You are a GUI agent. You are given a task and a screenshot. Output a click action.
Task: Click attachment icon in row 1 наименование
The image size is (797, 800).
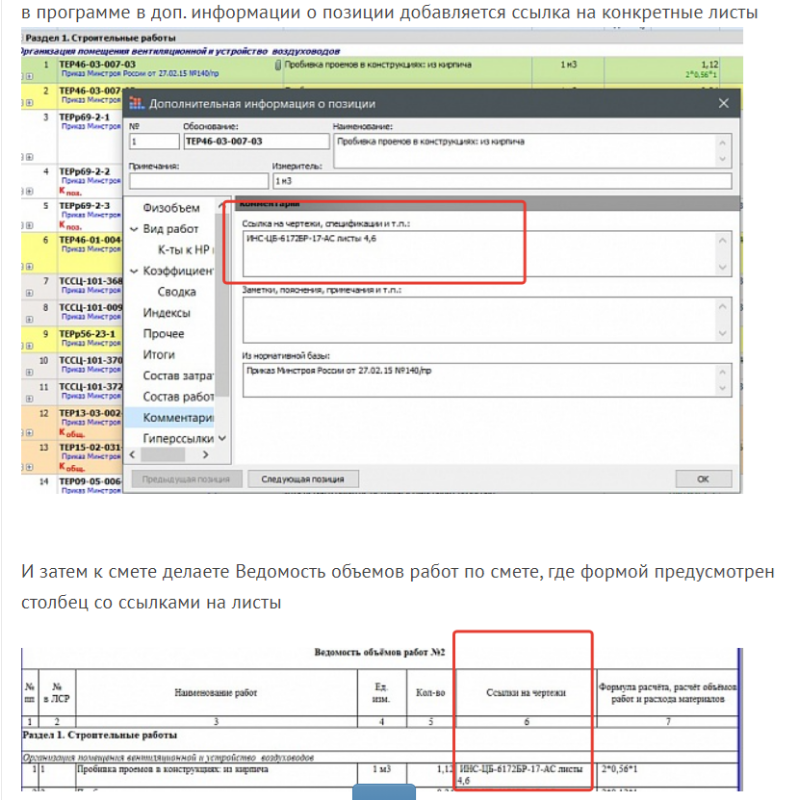point(278,65)
